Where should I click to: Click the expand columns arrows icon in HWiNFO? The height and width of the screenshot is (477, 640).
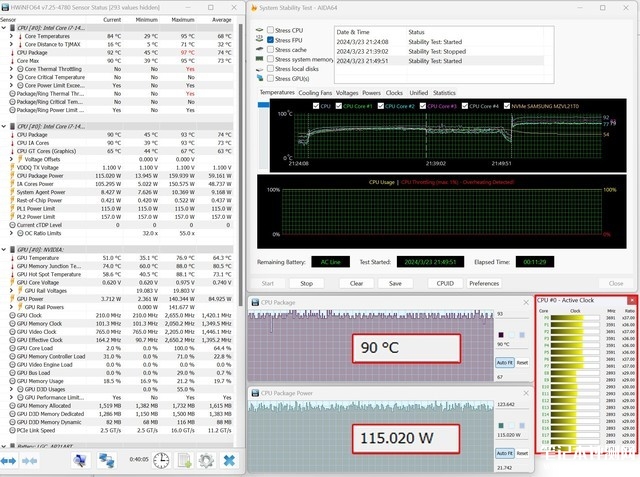pos(8,461)
